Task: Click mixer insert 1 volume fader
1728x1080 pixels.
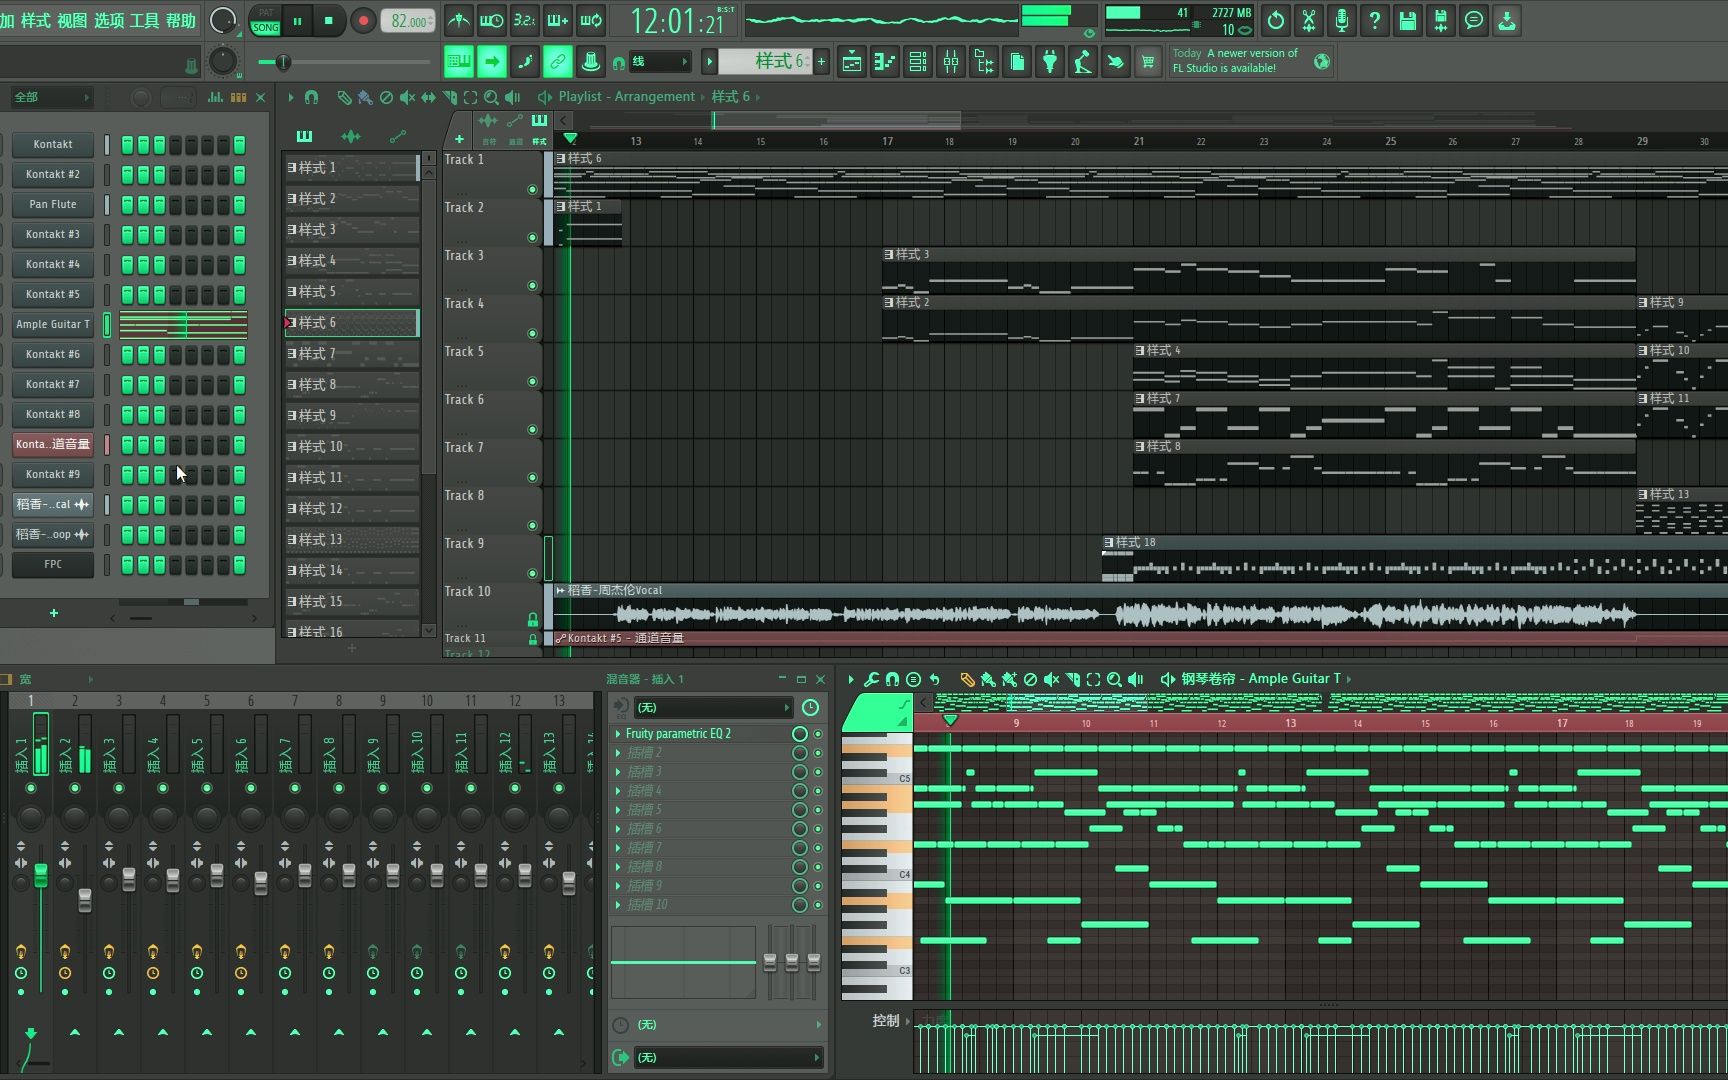Action: [x=41, y=876]
